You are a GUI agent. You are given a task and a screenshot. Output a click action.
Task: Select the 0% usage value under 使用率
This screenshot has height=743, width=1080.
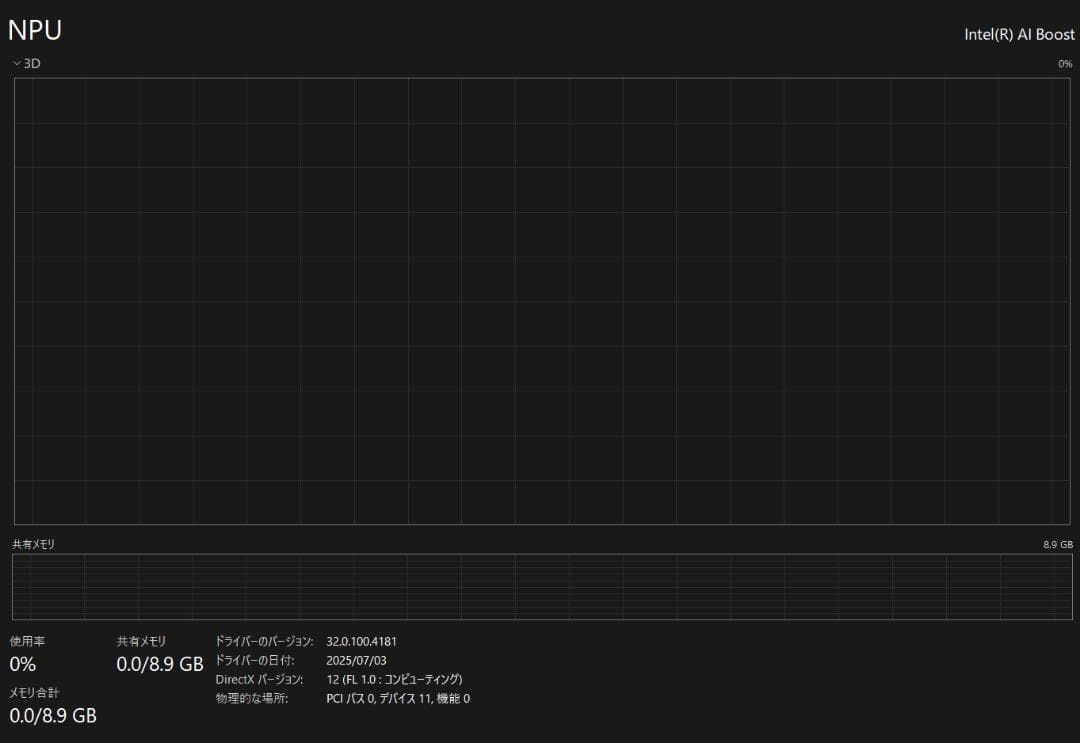point(23,664)
